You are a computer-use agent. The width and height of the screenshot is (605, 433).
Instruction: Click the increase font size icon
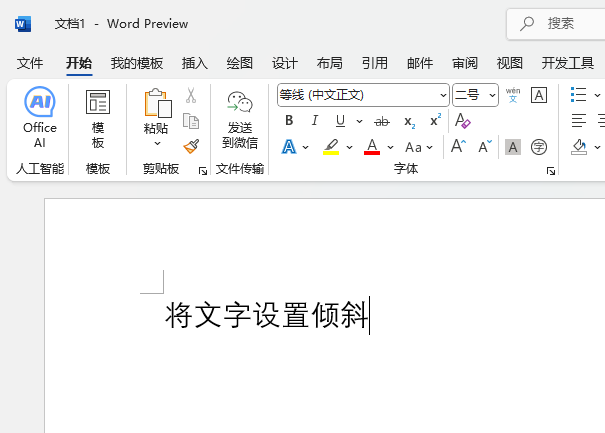click(x=458, y=147)
